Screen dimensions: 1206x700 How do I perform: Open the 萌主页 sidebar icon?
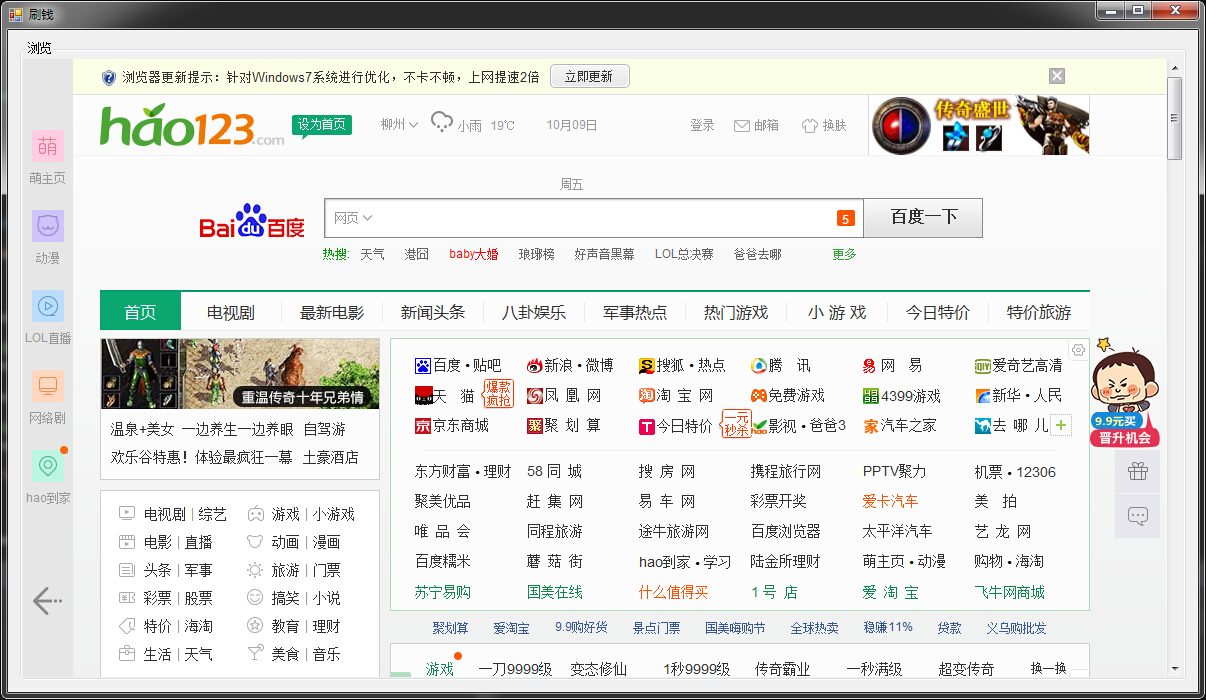coord(47,146)
